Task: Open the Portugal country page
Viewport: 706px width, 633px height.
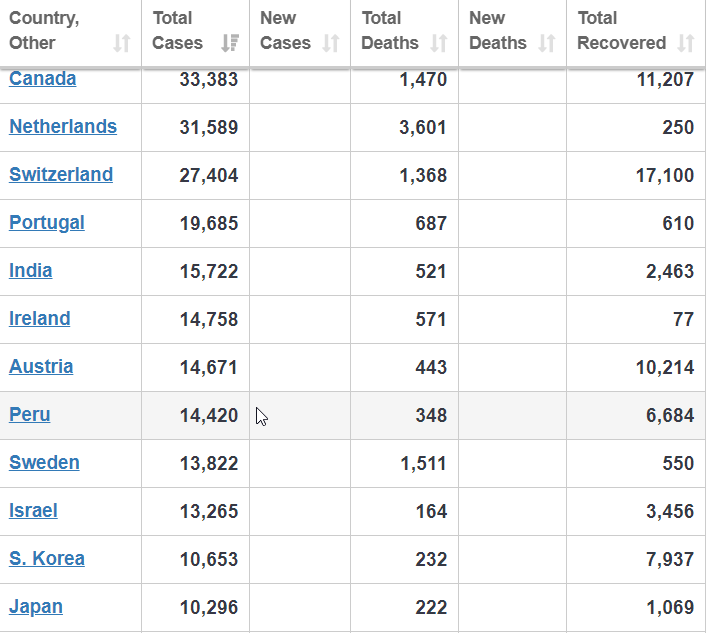Action: [x=47, y=223]
